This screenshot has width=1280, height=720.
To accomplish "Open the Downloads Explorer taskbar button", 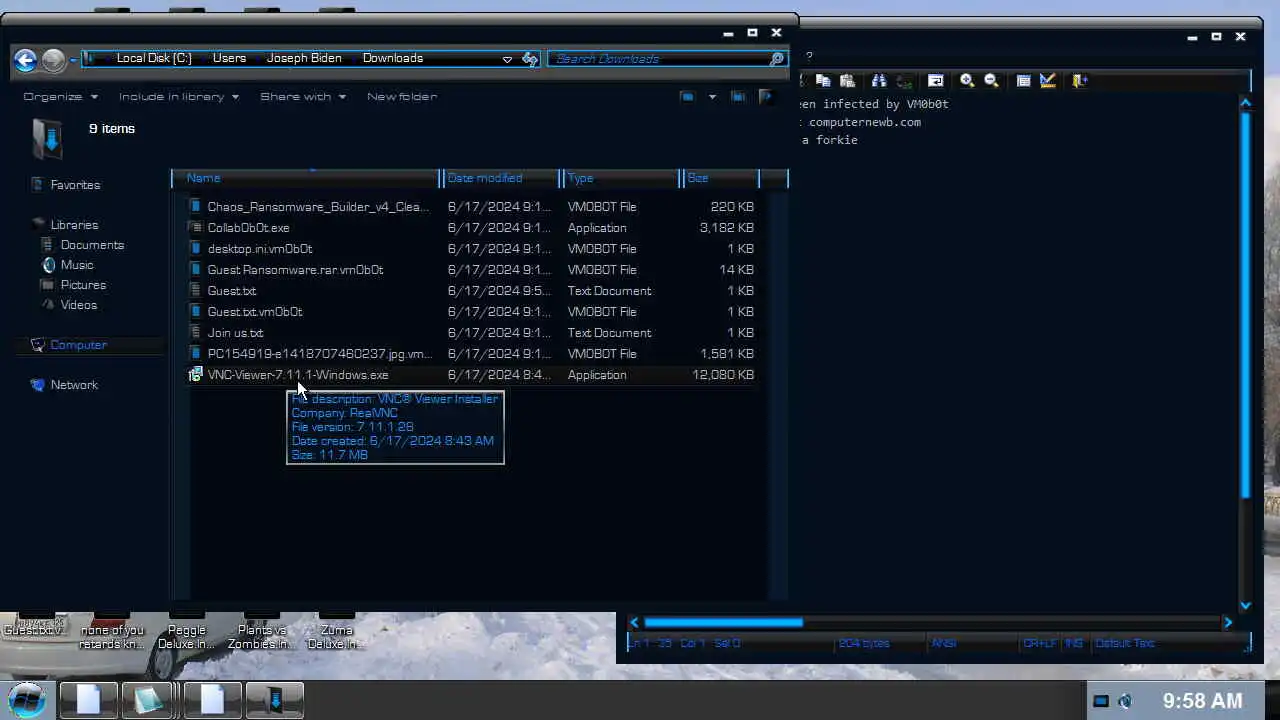I will pyautogui.click(x=274, y=700).
